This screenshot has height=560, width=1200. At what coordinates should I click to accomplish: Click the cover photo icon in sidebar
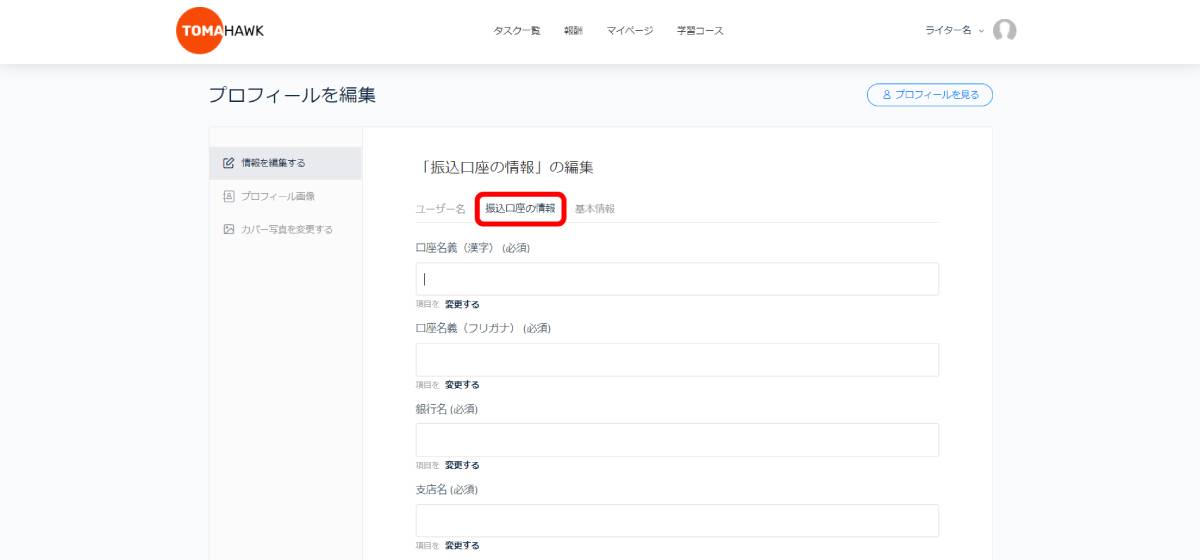pos(229,229)
